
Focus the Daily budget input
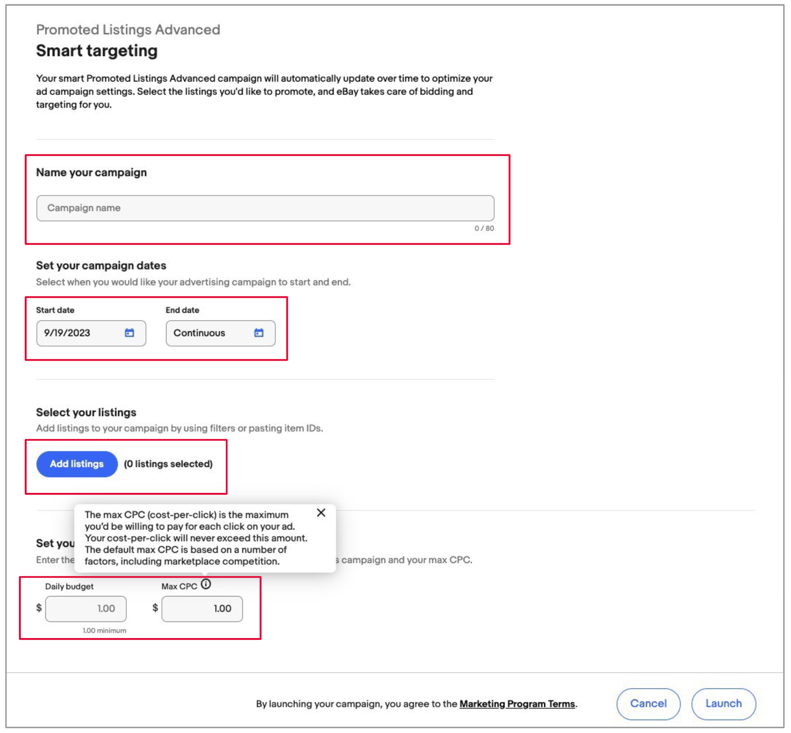click(x=86, y=609)
